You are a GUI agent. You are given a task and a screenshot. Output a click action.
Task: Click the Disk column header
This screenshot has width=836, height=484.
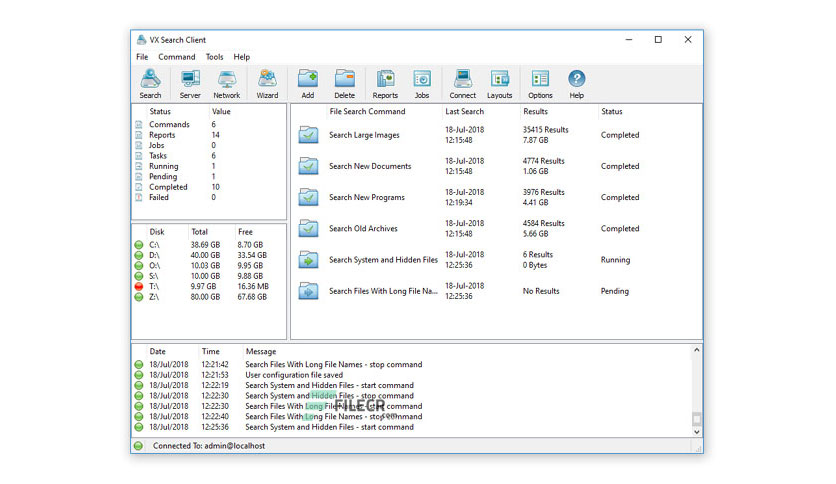[157, 232]
